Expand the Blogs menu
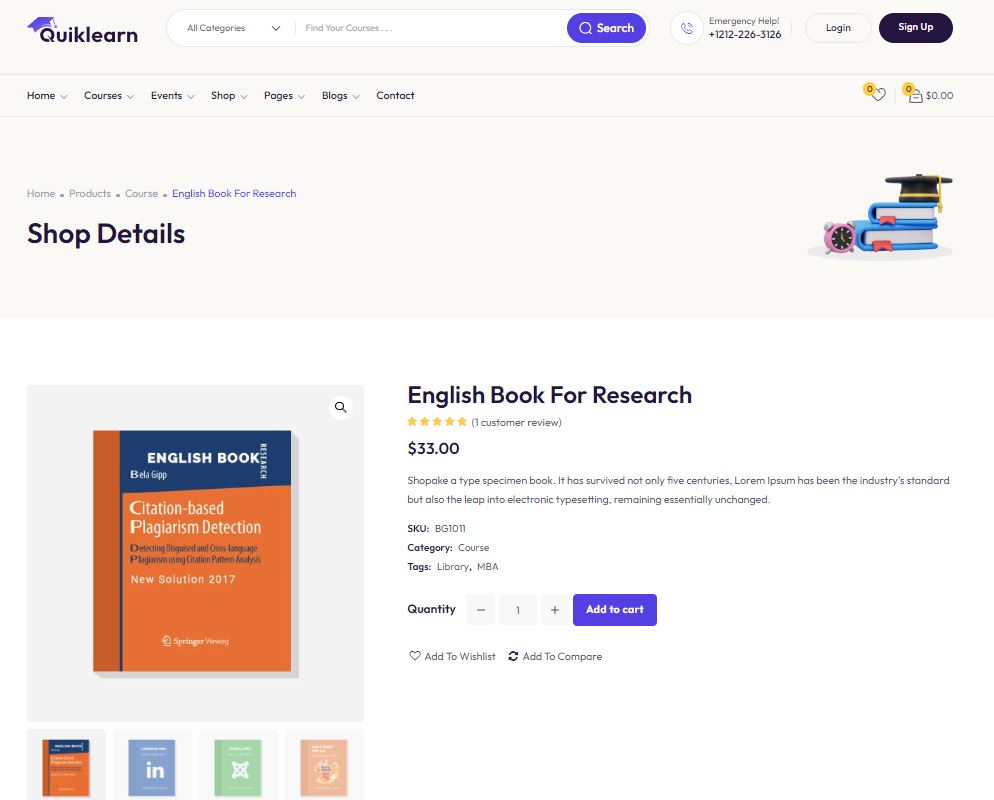This screenshot has width=994, height=800. [340, 96]
